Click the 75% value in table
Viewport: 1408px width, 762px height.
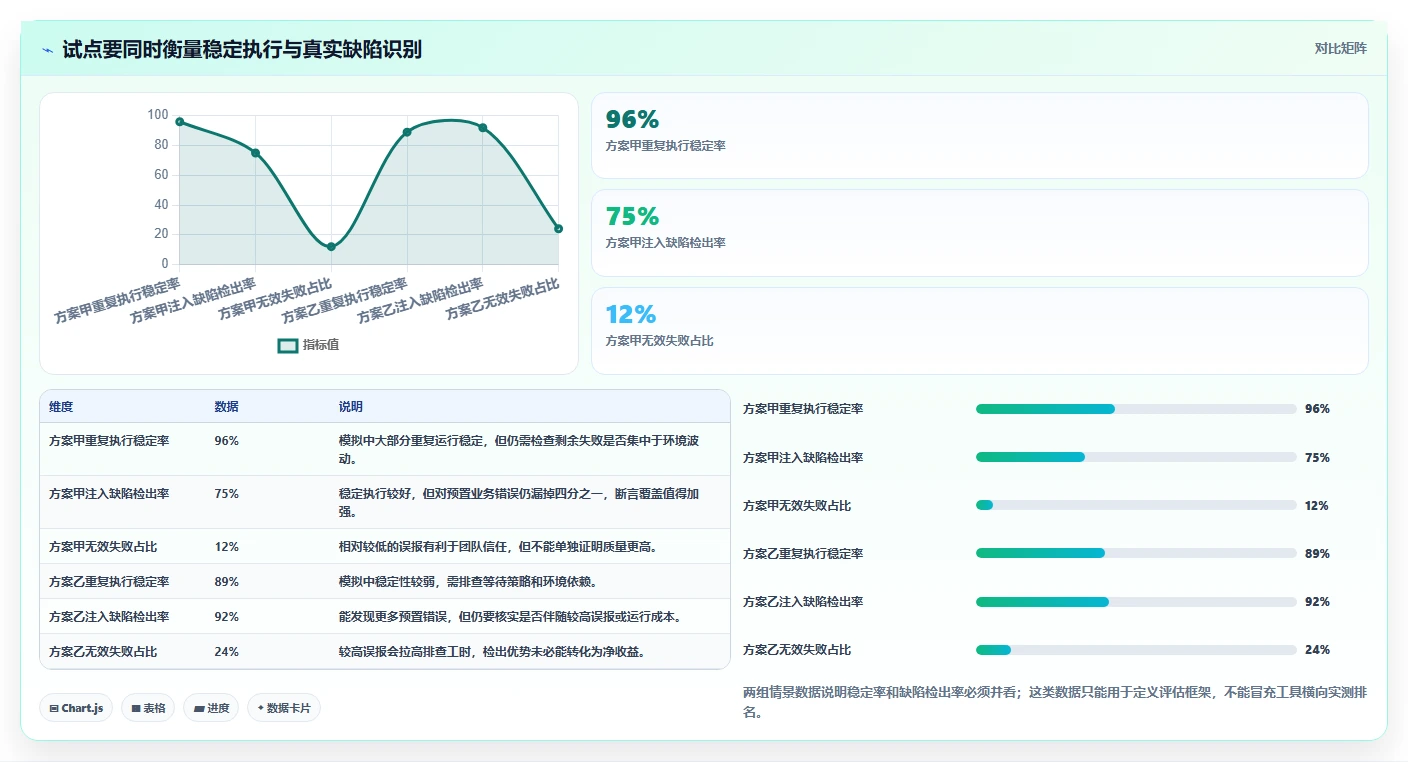[x=226, y=493]
